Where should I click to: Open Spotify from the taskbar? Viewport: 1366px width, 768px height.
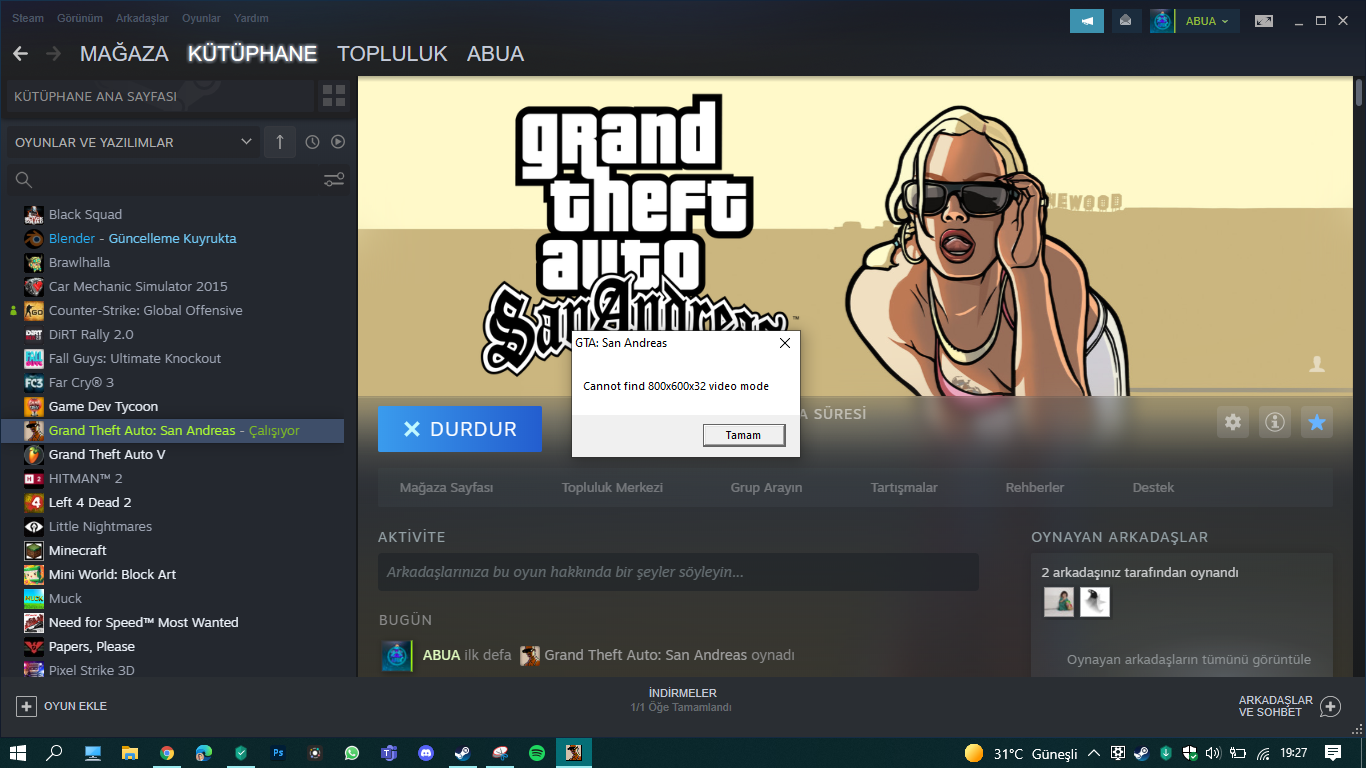(537, 753)
